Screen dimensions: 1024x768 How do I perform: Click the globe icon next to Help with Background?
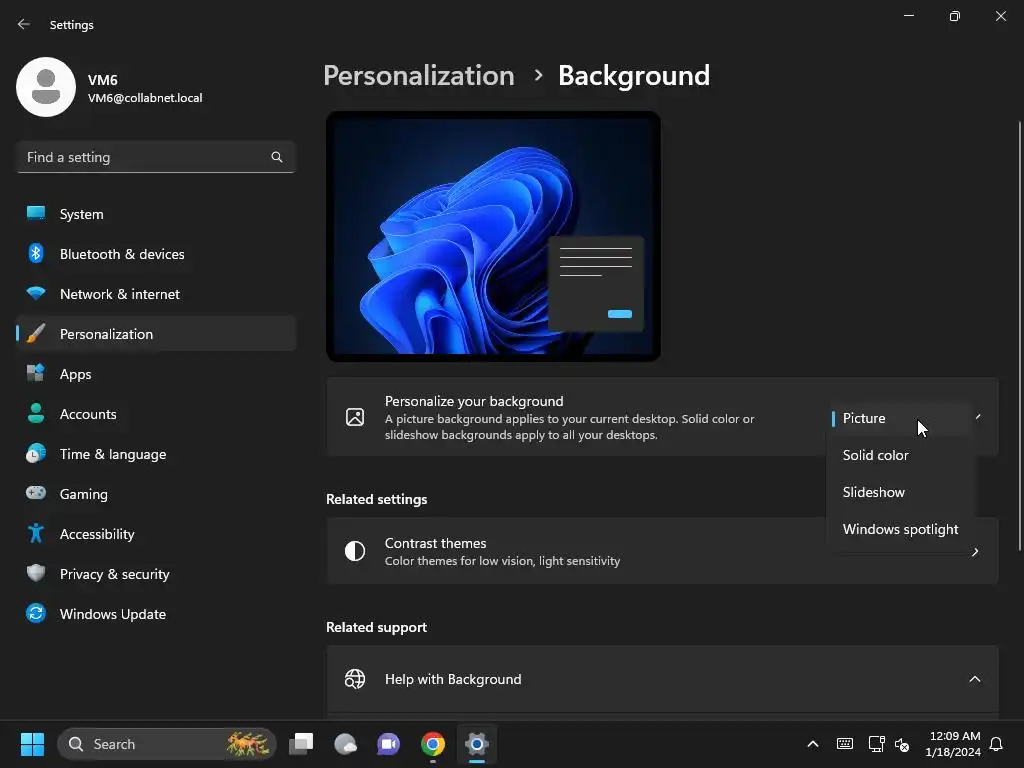tap(355, 679)
